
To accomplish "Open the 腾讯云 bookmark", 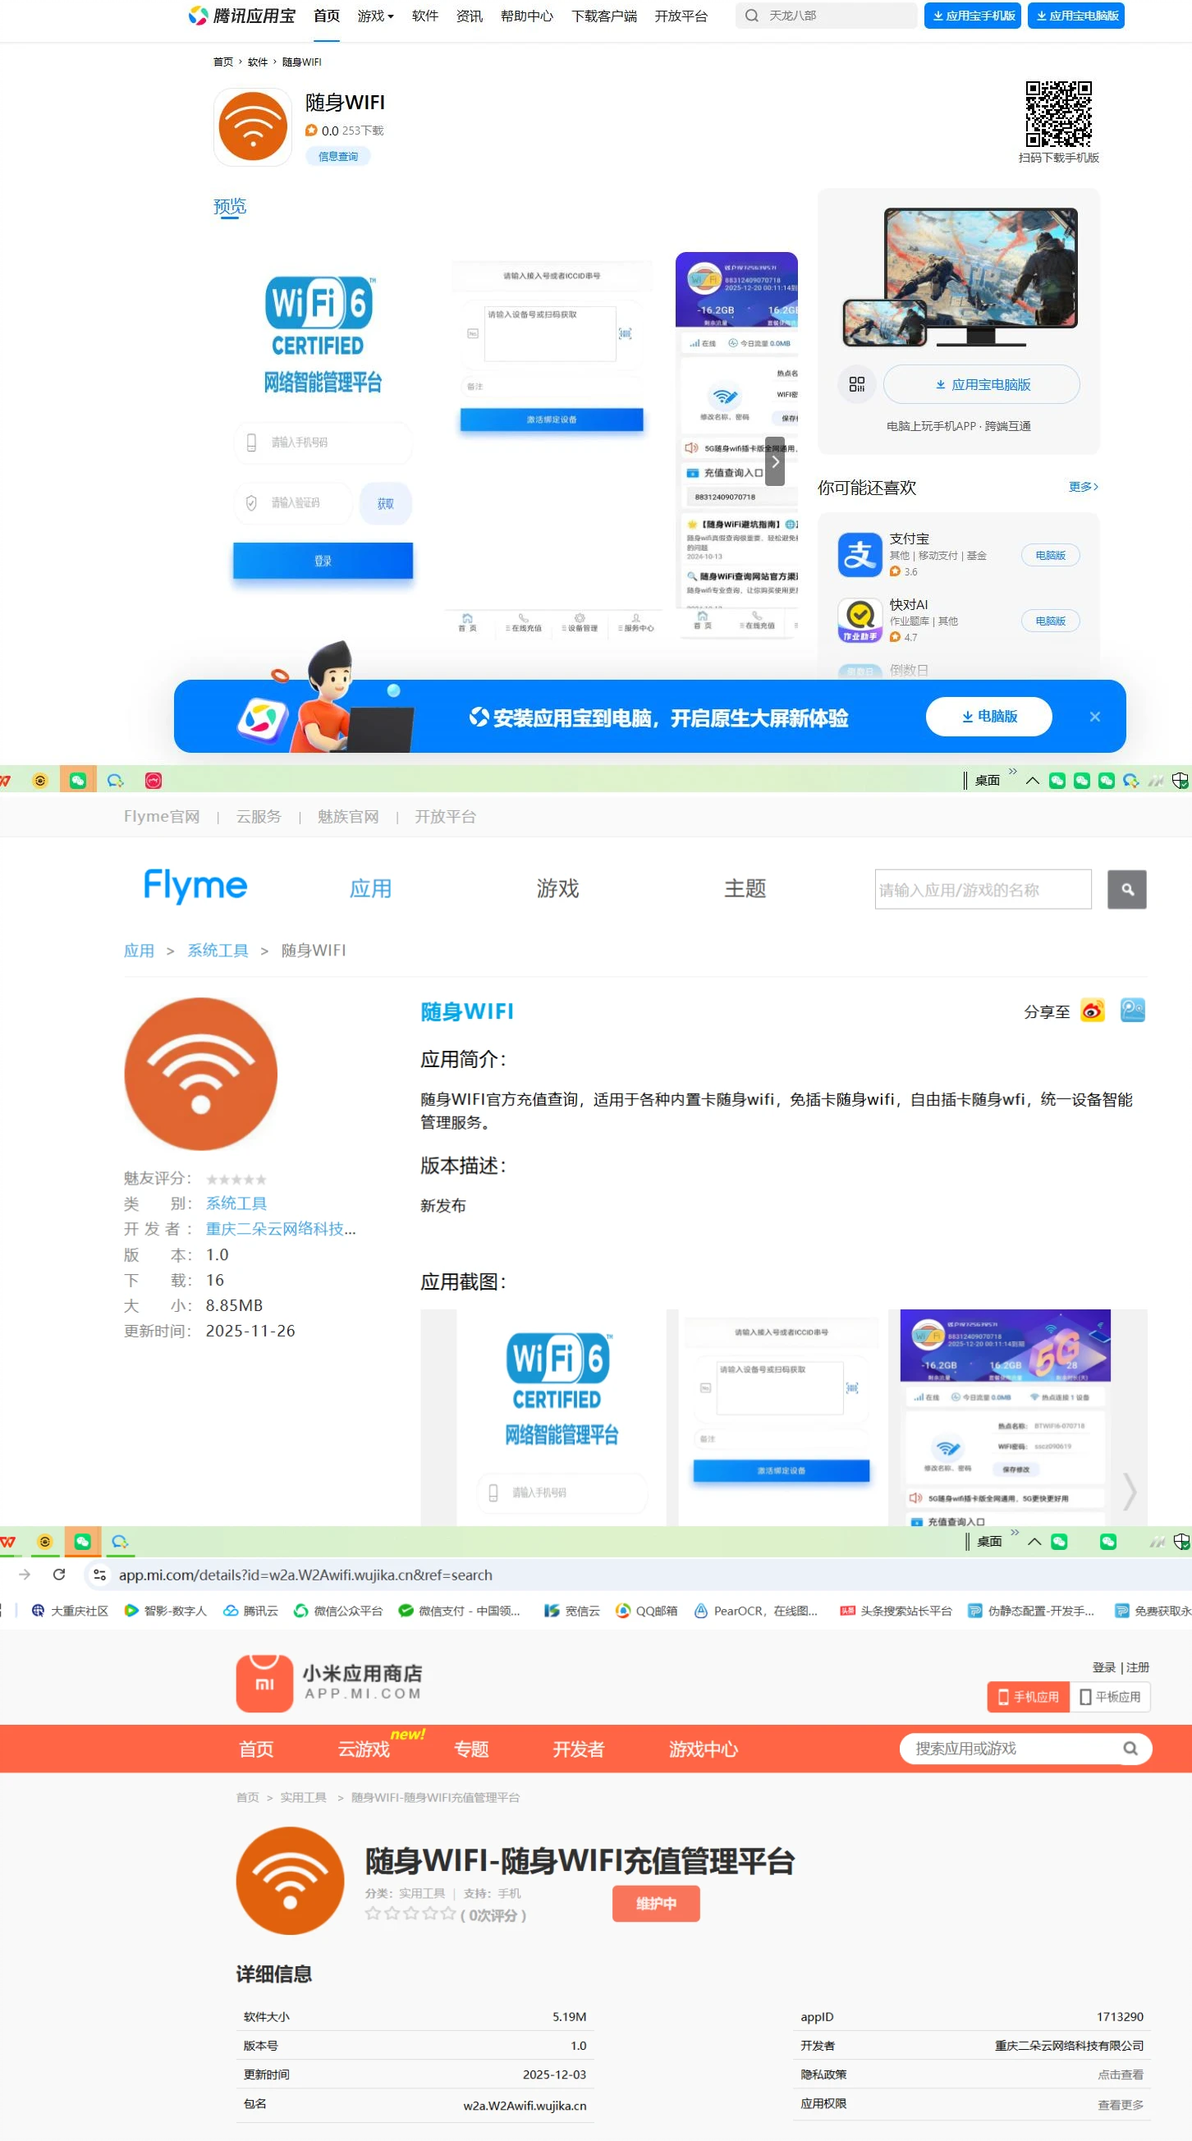I will pyautogui.click(x=250, y=1610).
